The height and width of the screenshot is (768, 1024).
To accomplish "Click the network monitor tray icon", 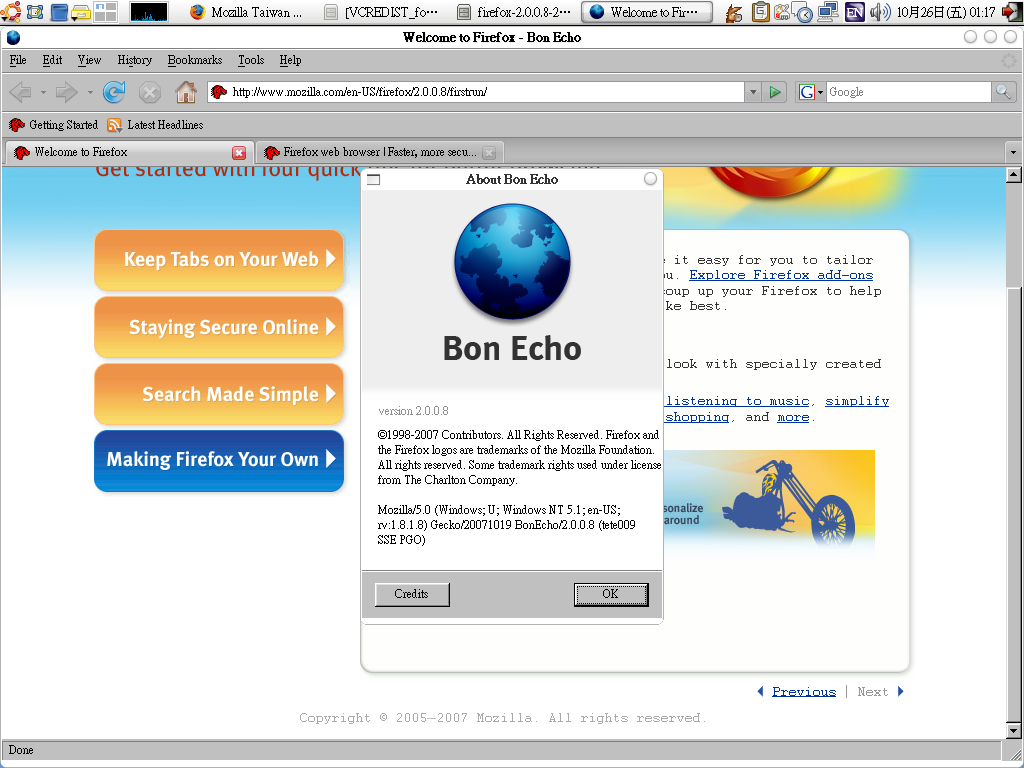I will coord(828,12).
